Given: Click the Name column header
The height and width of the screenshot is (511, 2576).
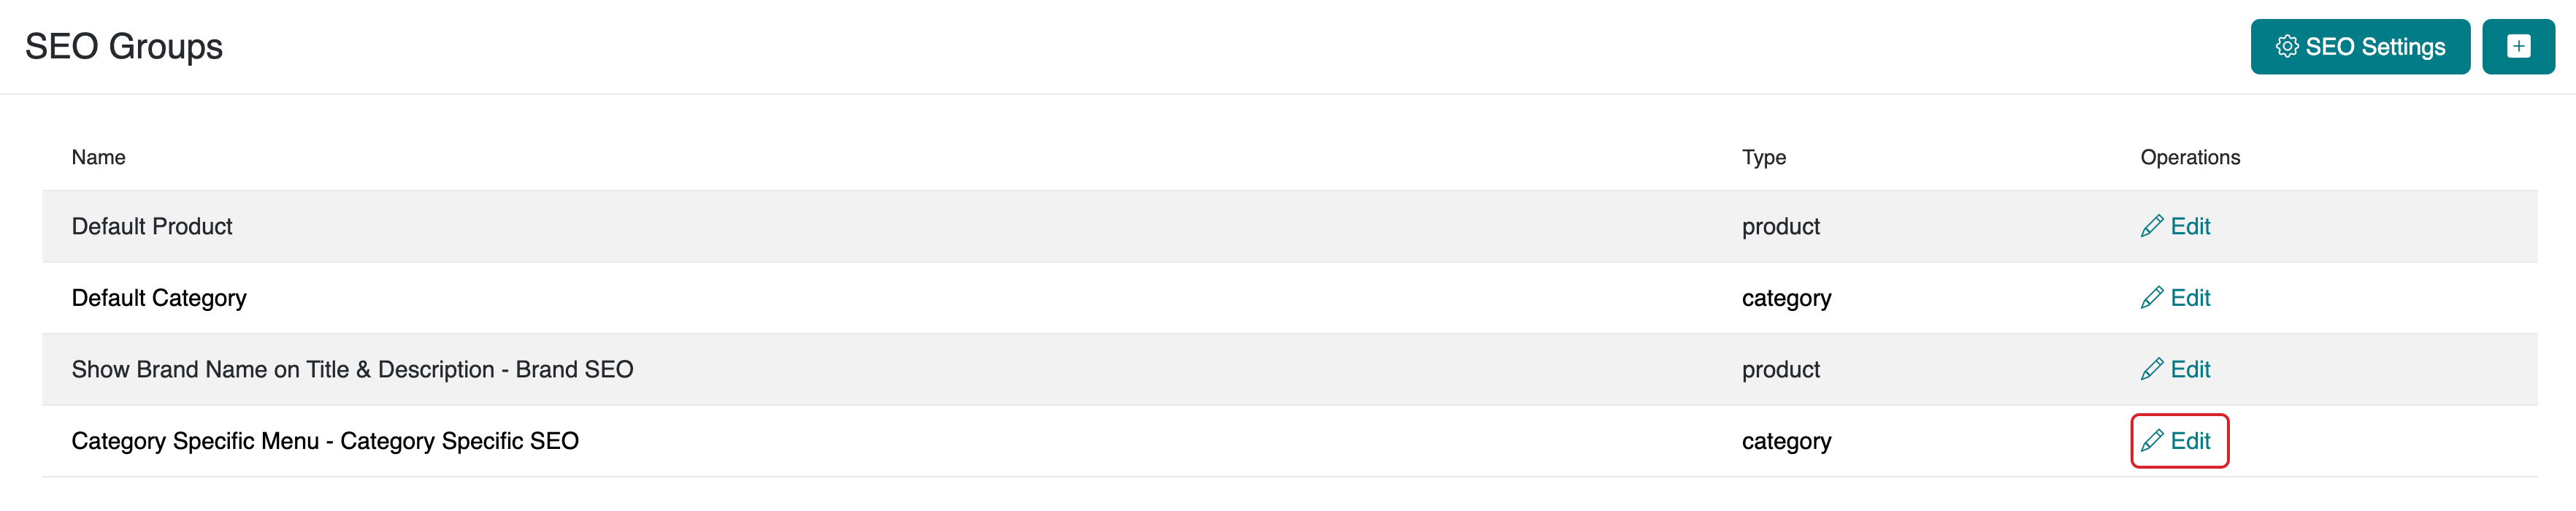Looking at the screenshot, I should 98,157.
